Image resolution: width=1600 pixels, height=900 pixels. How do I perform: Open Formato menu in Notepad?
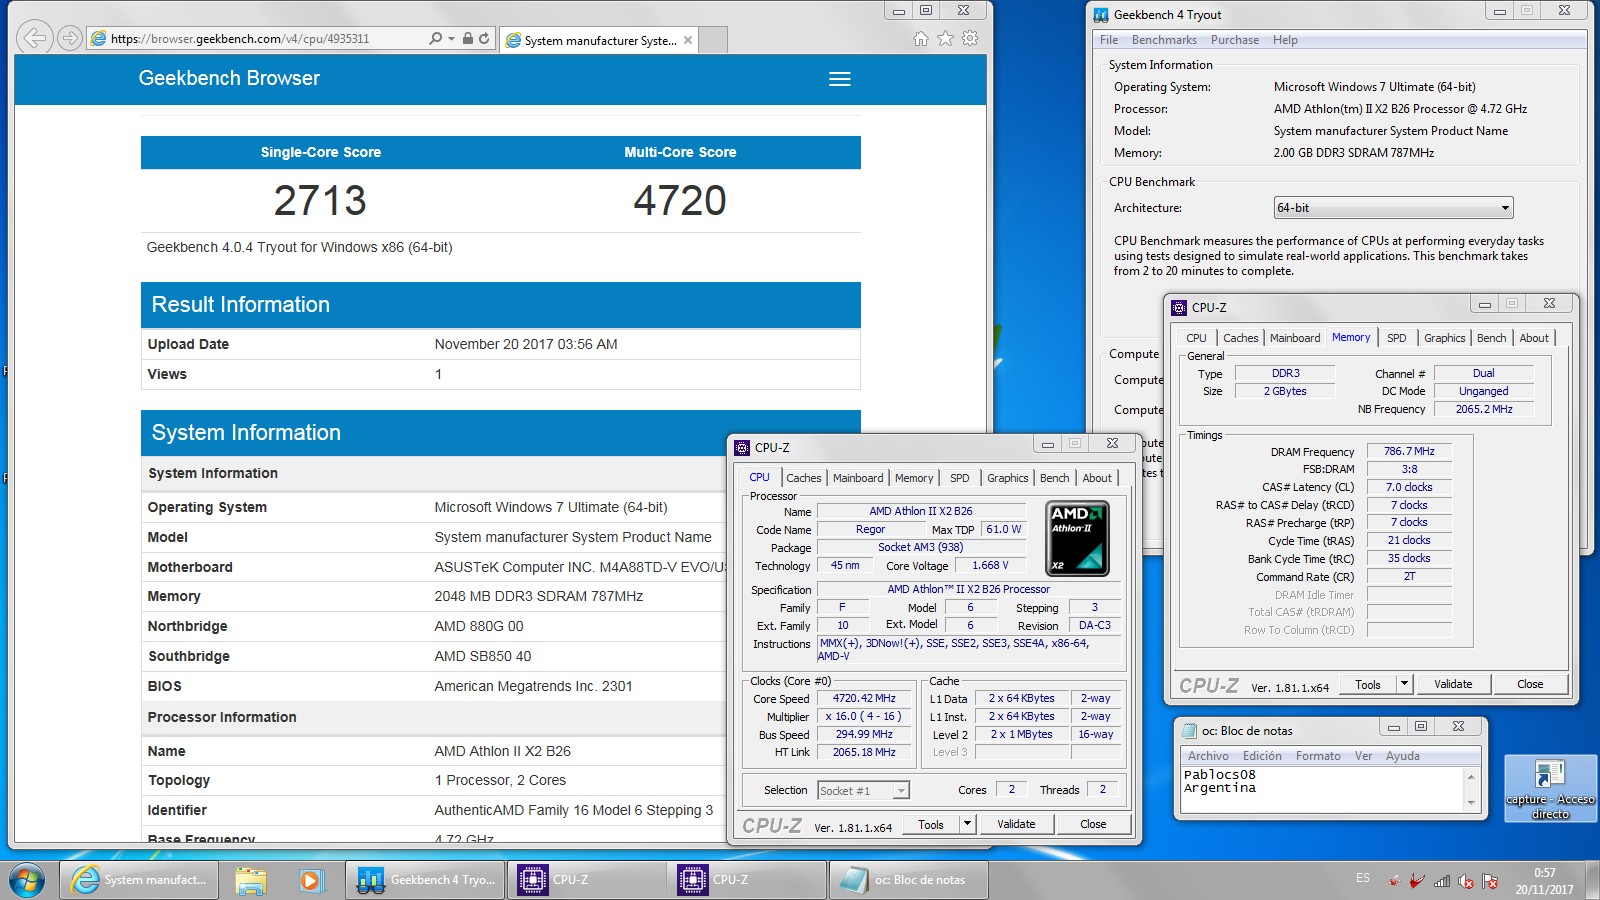click(1318, 756)
